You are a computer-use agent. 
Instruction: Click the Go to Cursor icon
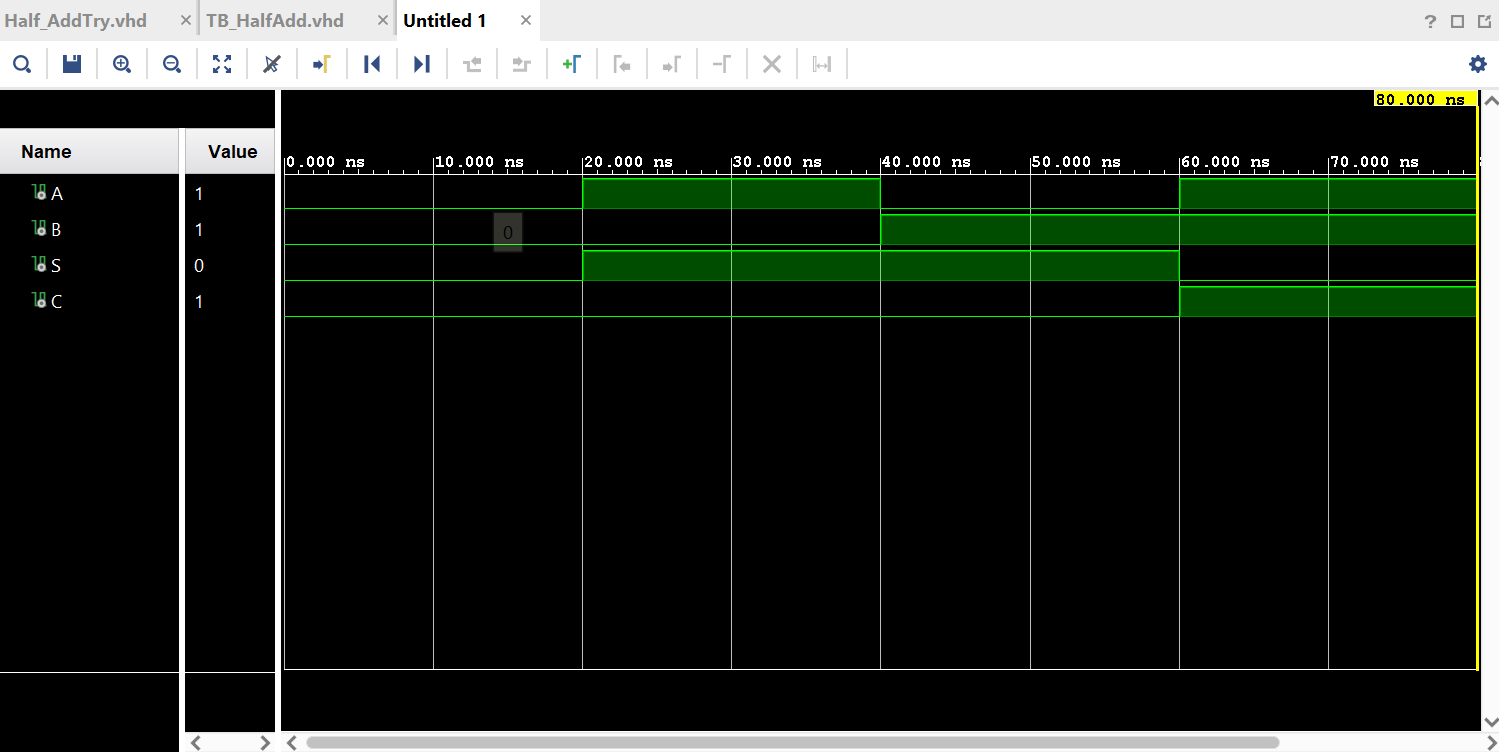pos(321,64)
